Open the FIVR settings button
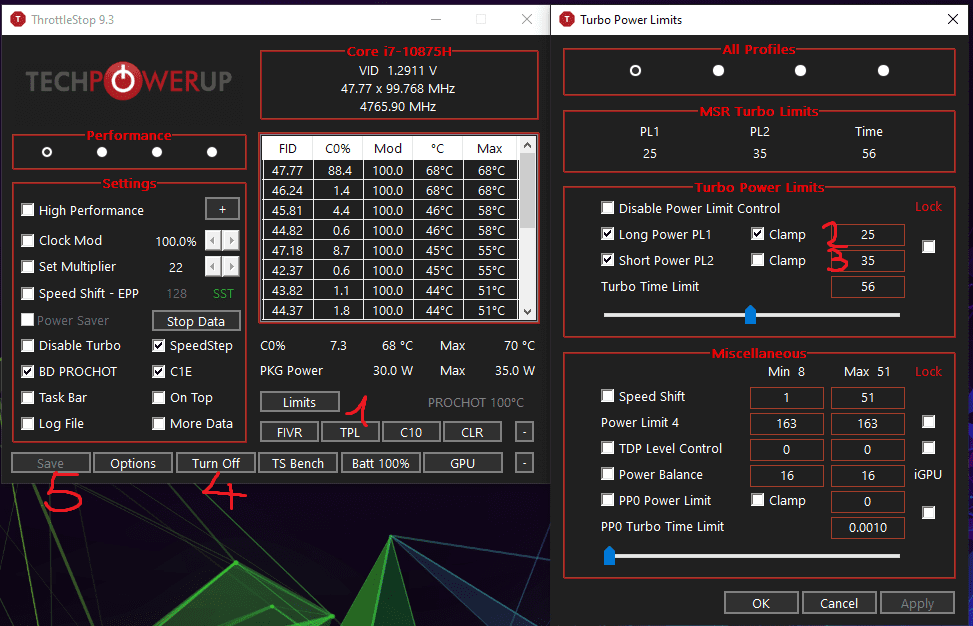 (x=289, y=432)
